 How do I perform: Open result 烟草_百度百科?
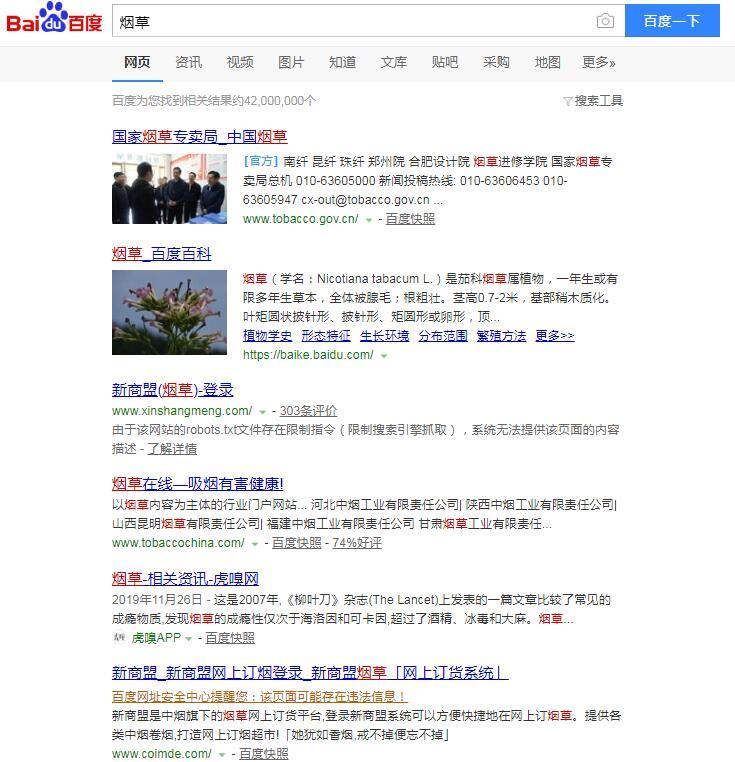pos(162,254)
